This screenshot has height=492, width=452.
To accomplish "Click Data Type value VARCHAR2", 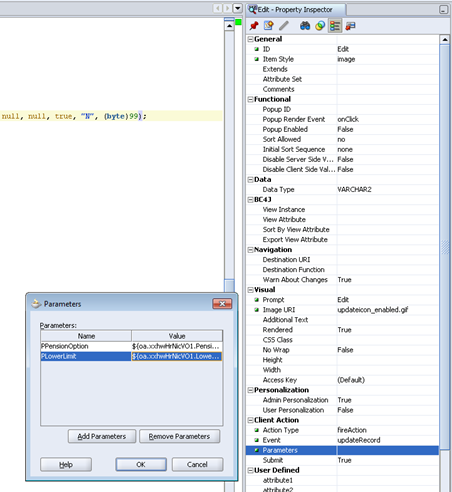I will click(354, 190).
